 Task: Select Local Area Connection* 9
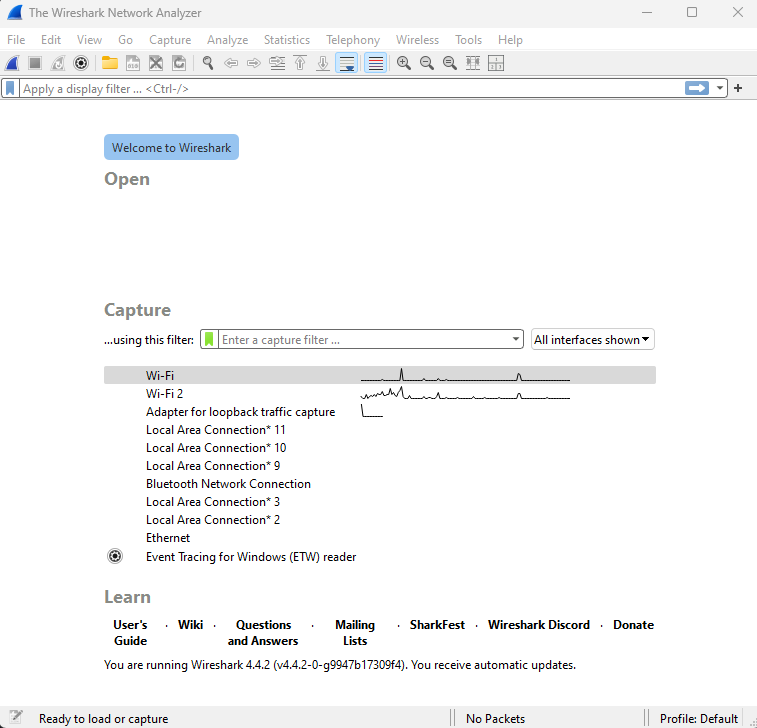click(213, 466)
